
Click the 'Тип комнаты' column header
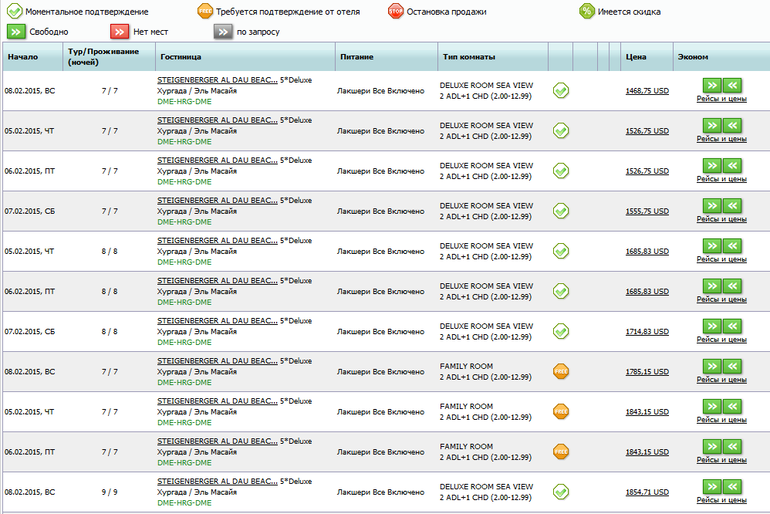click(466, 57)
